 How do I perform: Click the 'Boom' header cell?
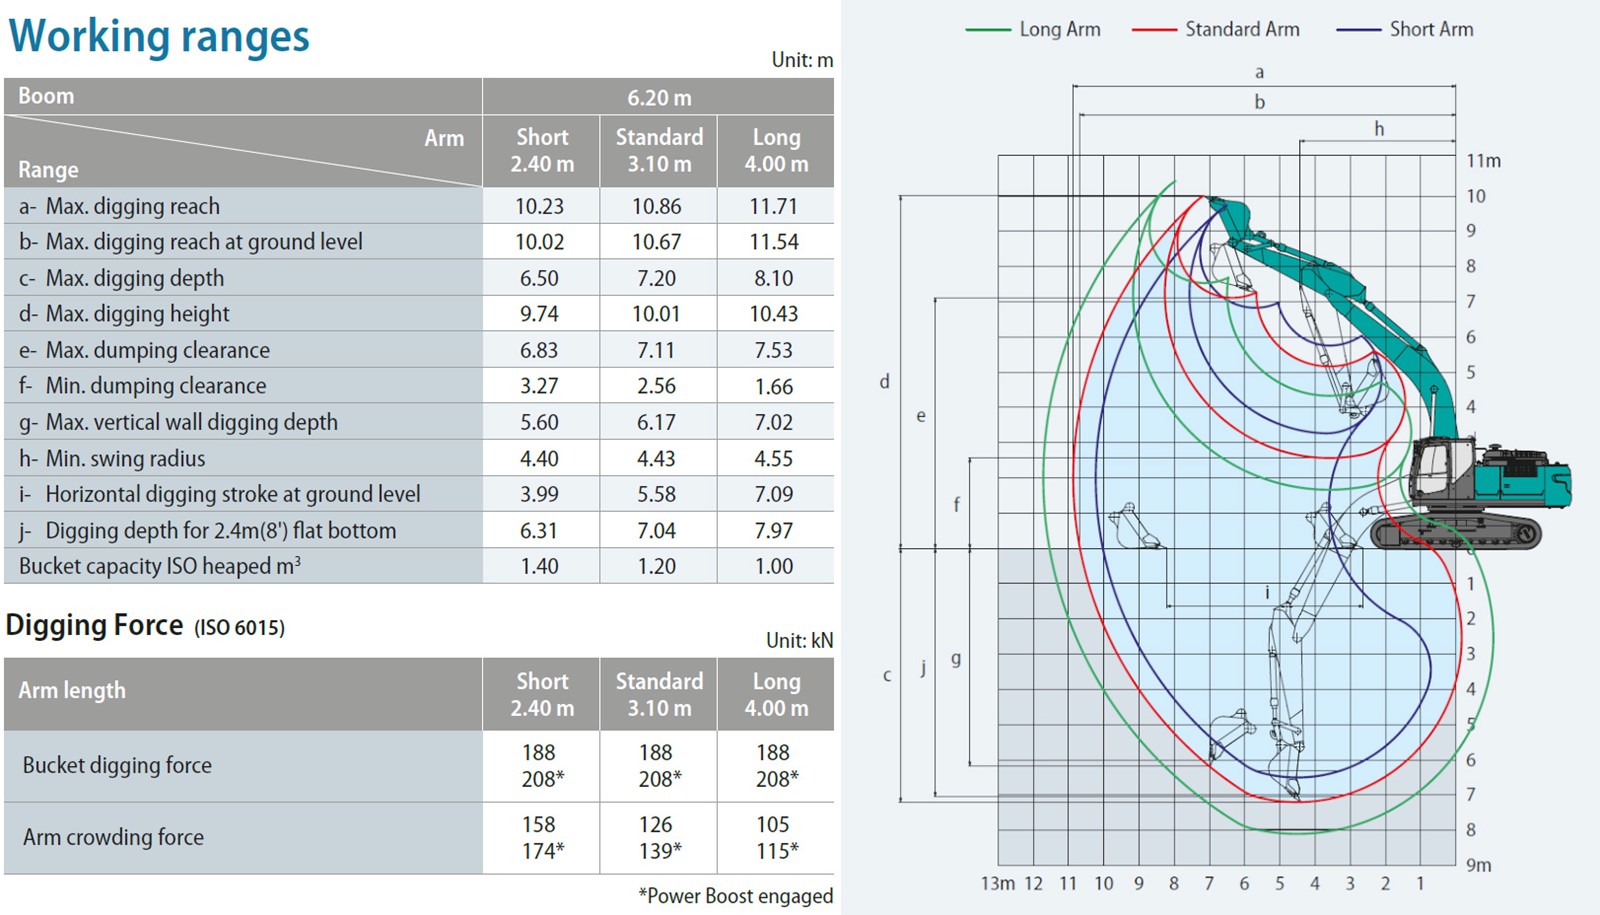point(46,96)
